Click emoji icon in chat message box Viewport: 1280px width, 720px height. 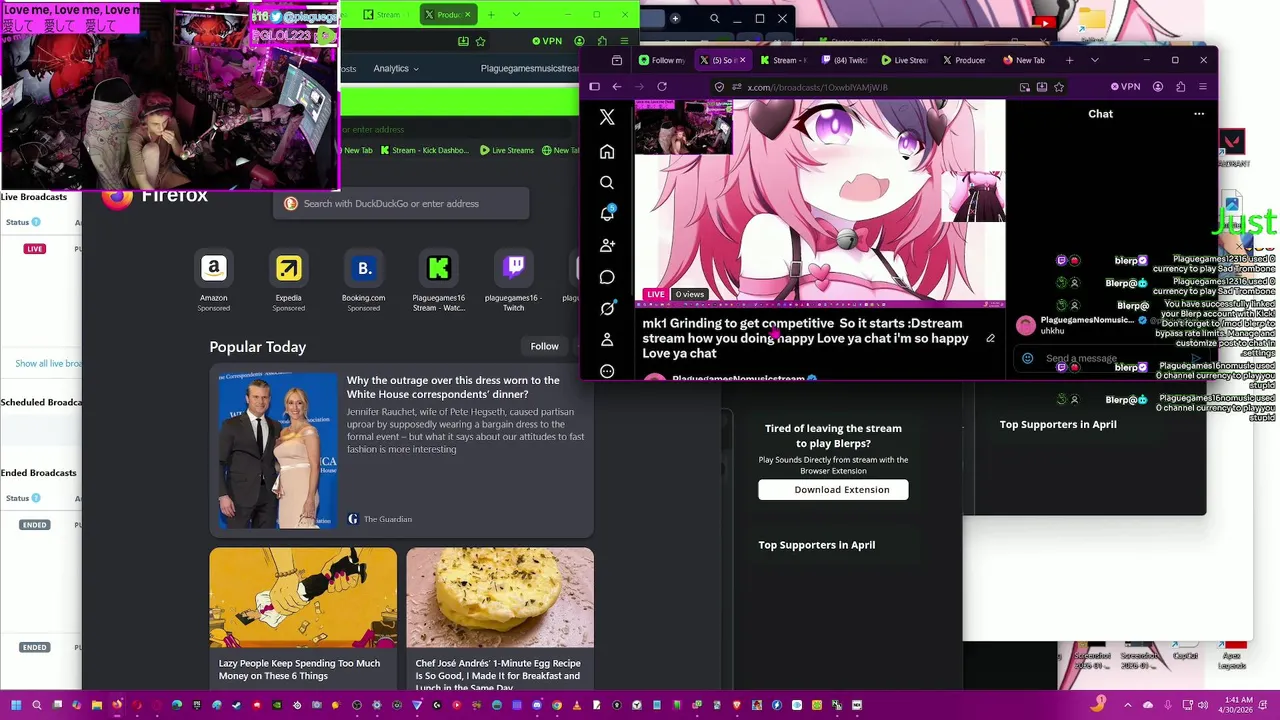[1027, 358]
